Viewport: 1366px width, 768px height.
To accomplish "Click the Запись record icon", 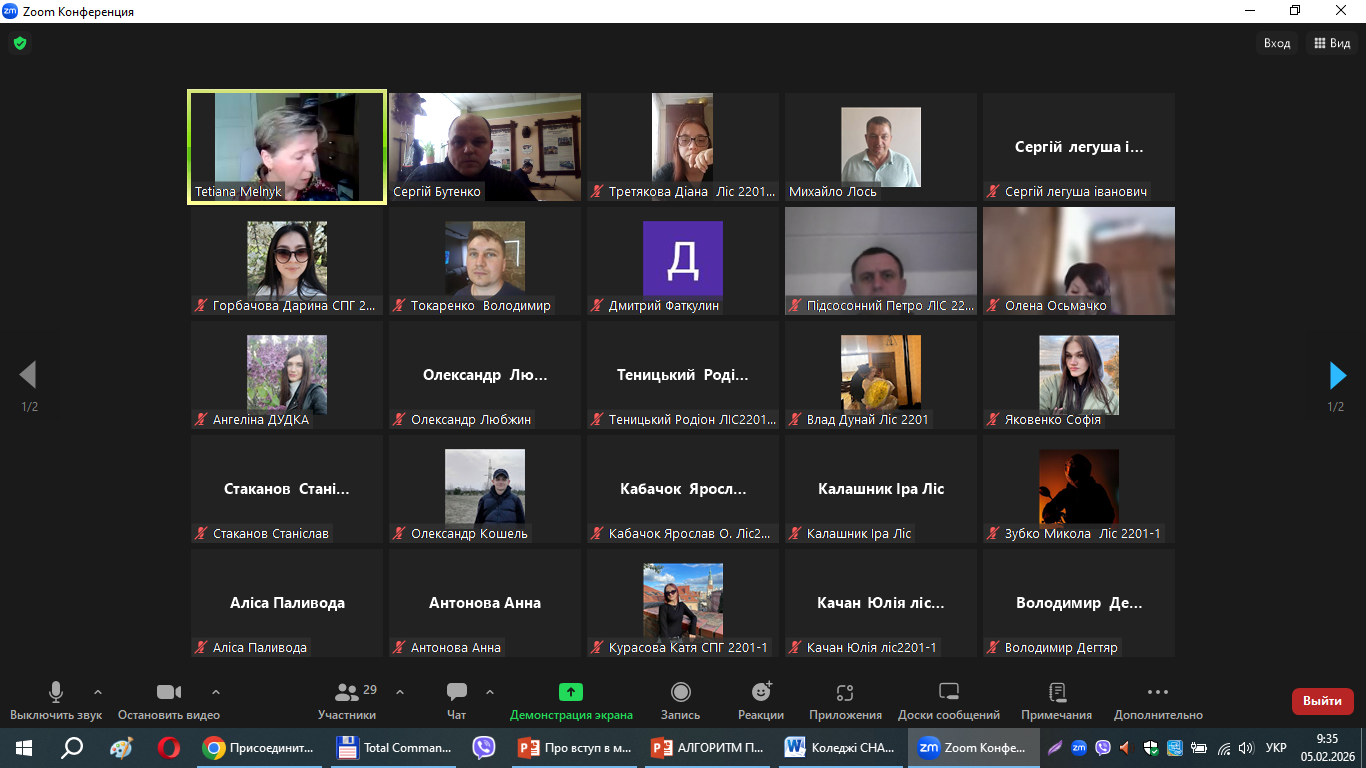I will pyautogui.click(x=680, y=692).
